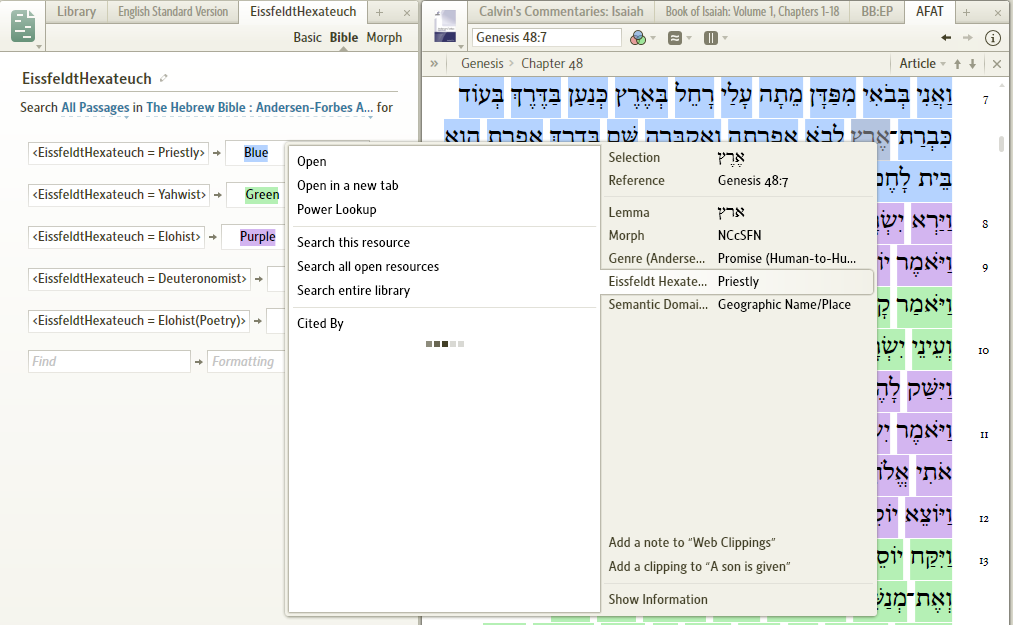
Task: Open the visual filters icon in AFAT toolbar
Action: point(638,38)
